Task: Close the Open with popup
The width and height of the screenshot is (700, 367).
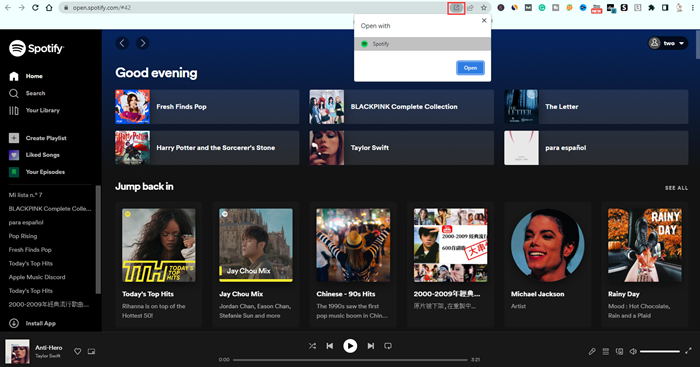Action: click(x=484, y=21)
